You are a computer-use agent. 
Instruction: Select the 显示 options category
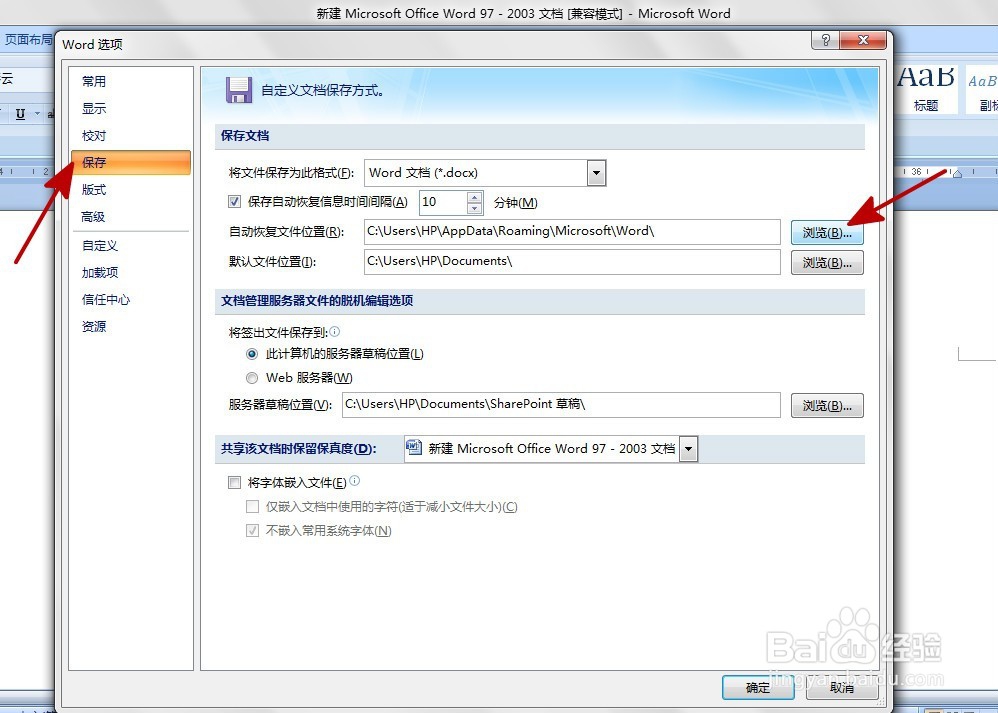tap(94, 108)
